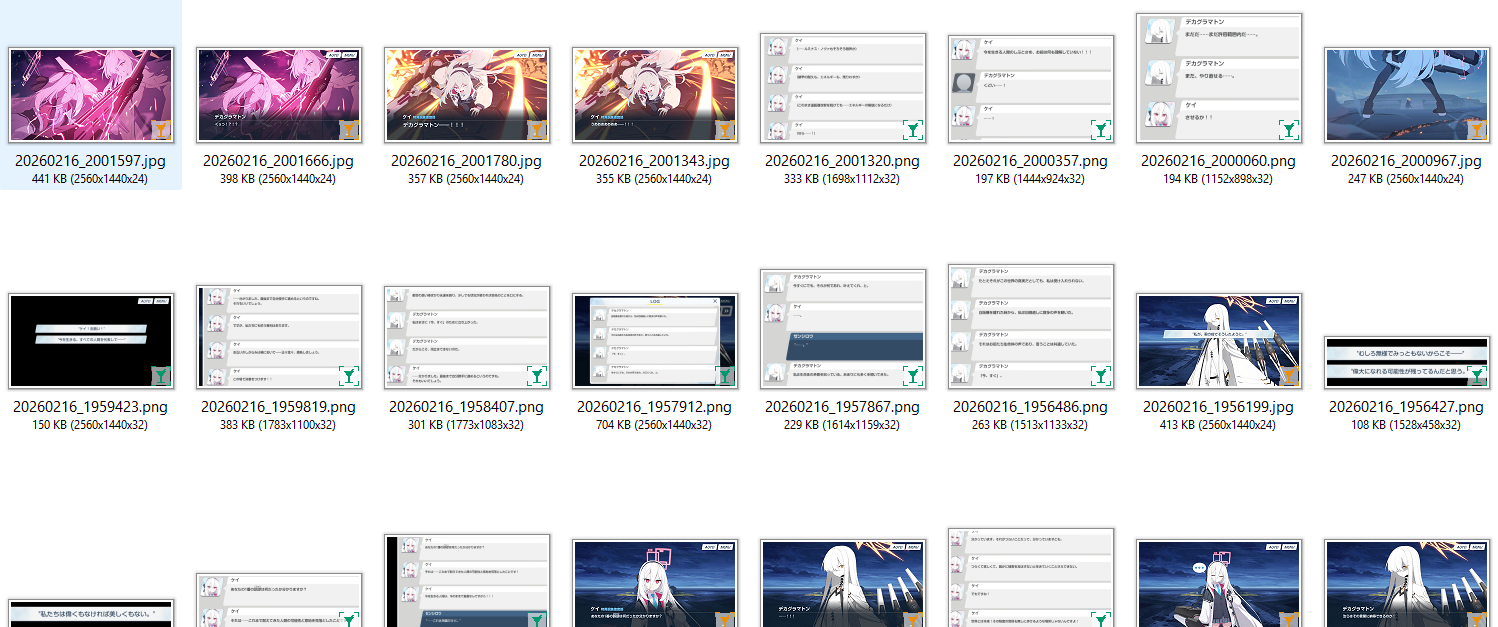Image resolution: width=1498 pixels, height=627 pixels.
Task: Click the file name 20260216_1956486.png
Action: [x=1031, y=407]
